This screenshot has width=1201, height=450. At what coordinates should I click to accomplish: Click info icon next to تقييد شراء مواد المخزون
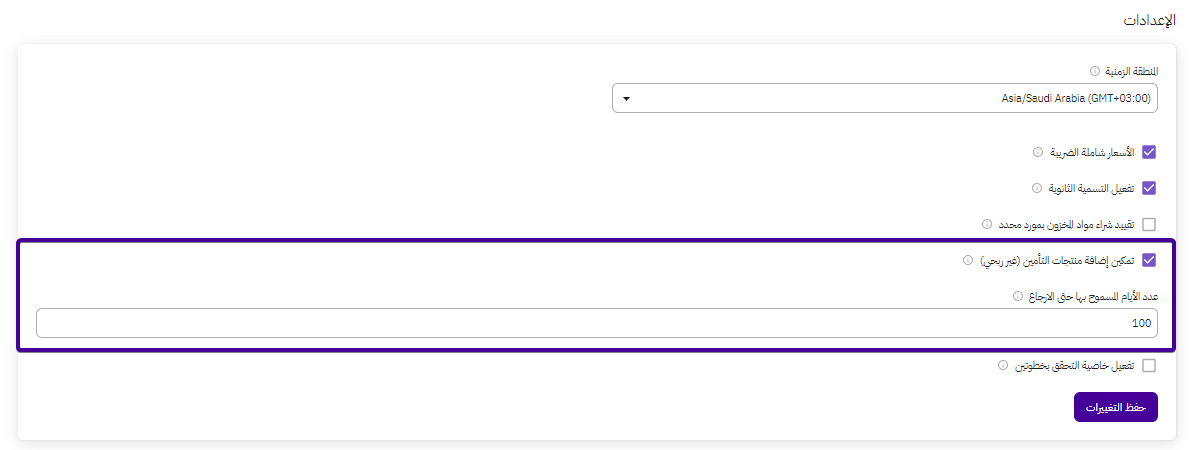tap(986, 224)
